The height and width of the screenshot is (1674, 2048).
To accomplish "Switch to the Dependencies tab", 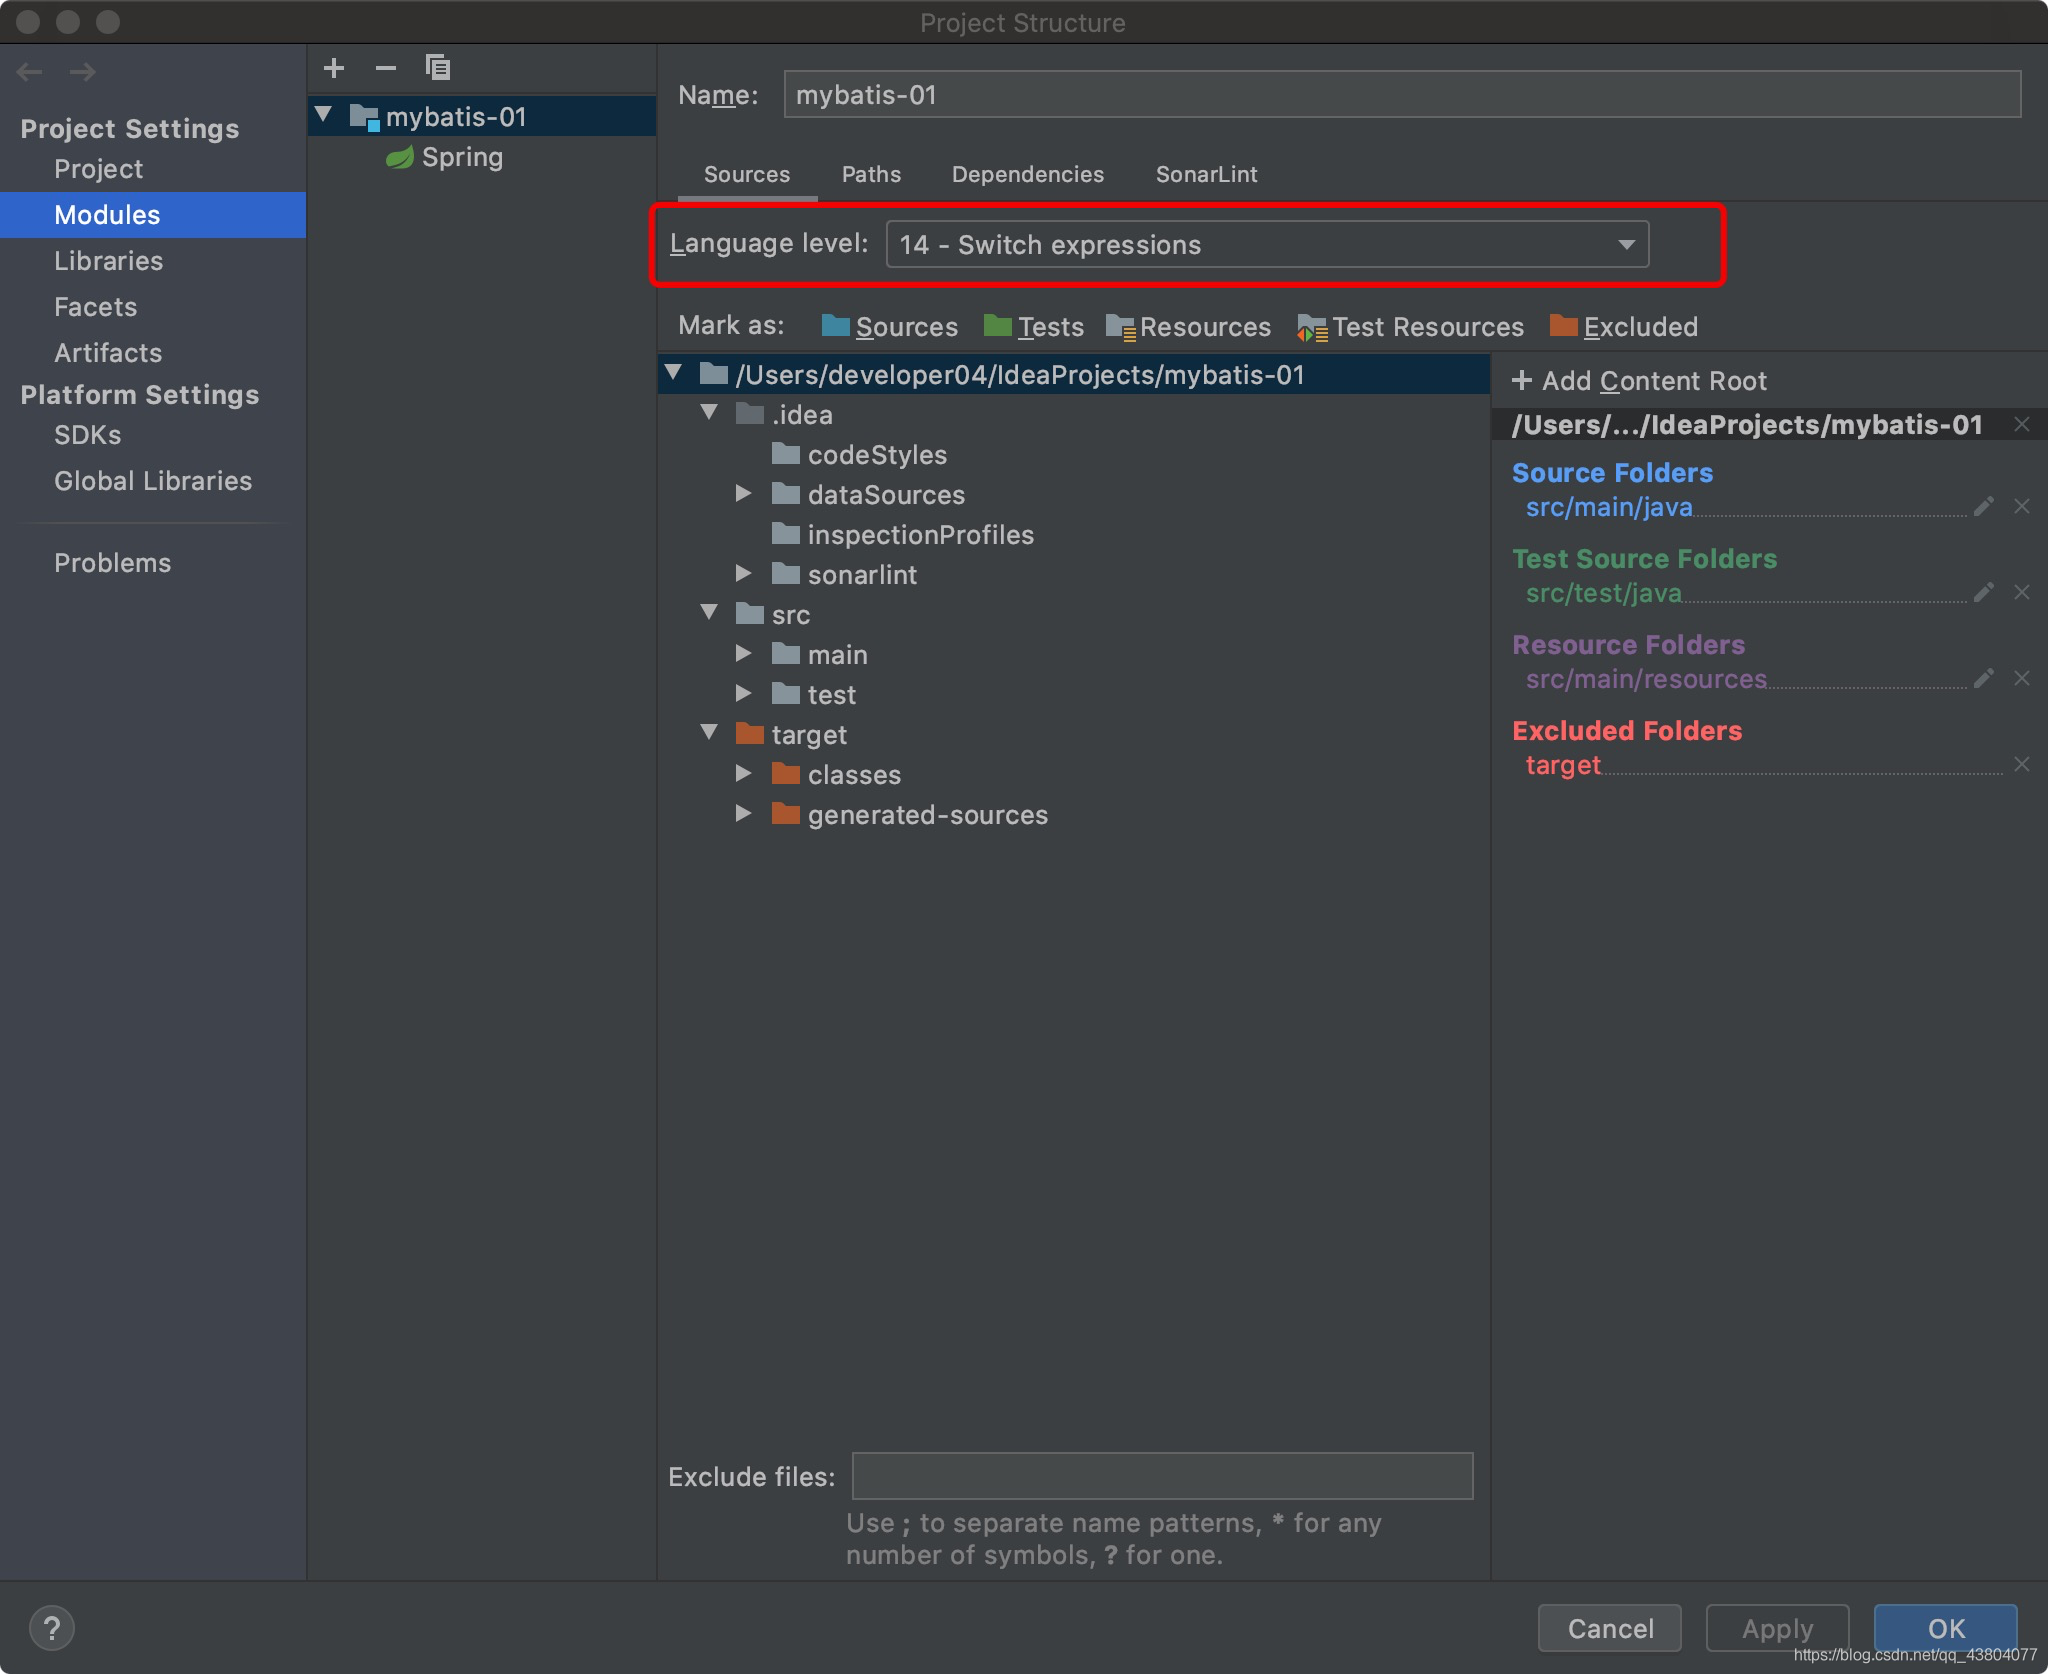I will pyautogui.click(x=1027, y=174).
